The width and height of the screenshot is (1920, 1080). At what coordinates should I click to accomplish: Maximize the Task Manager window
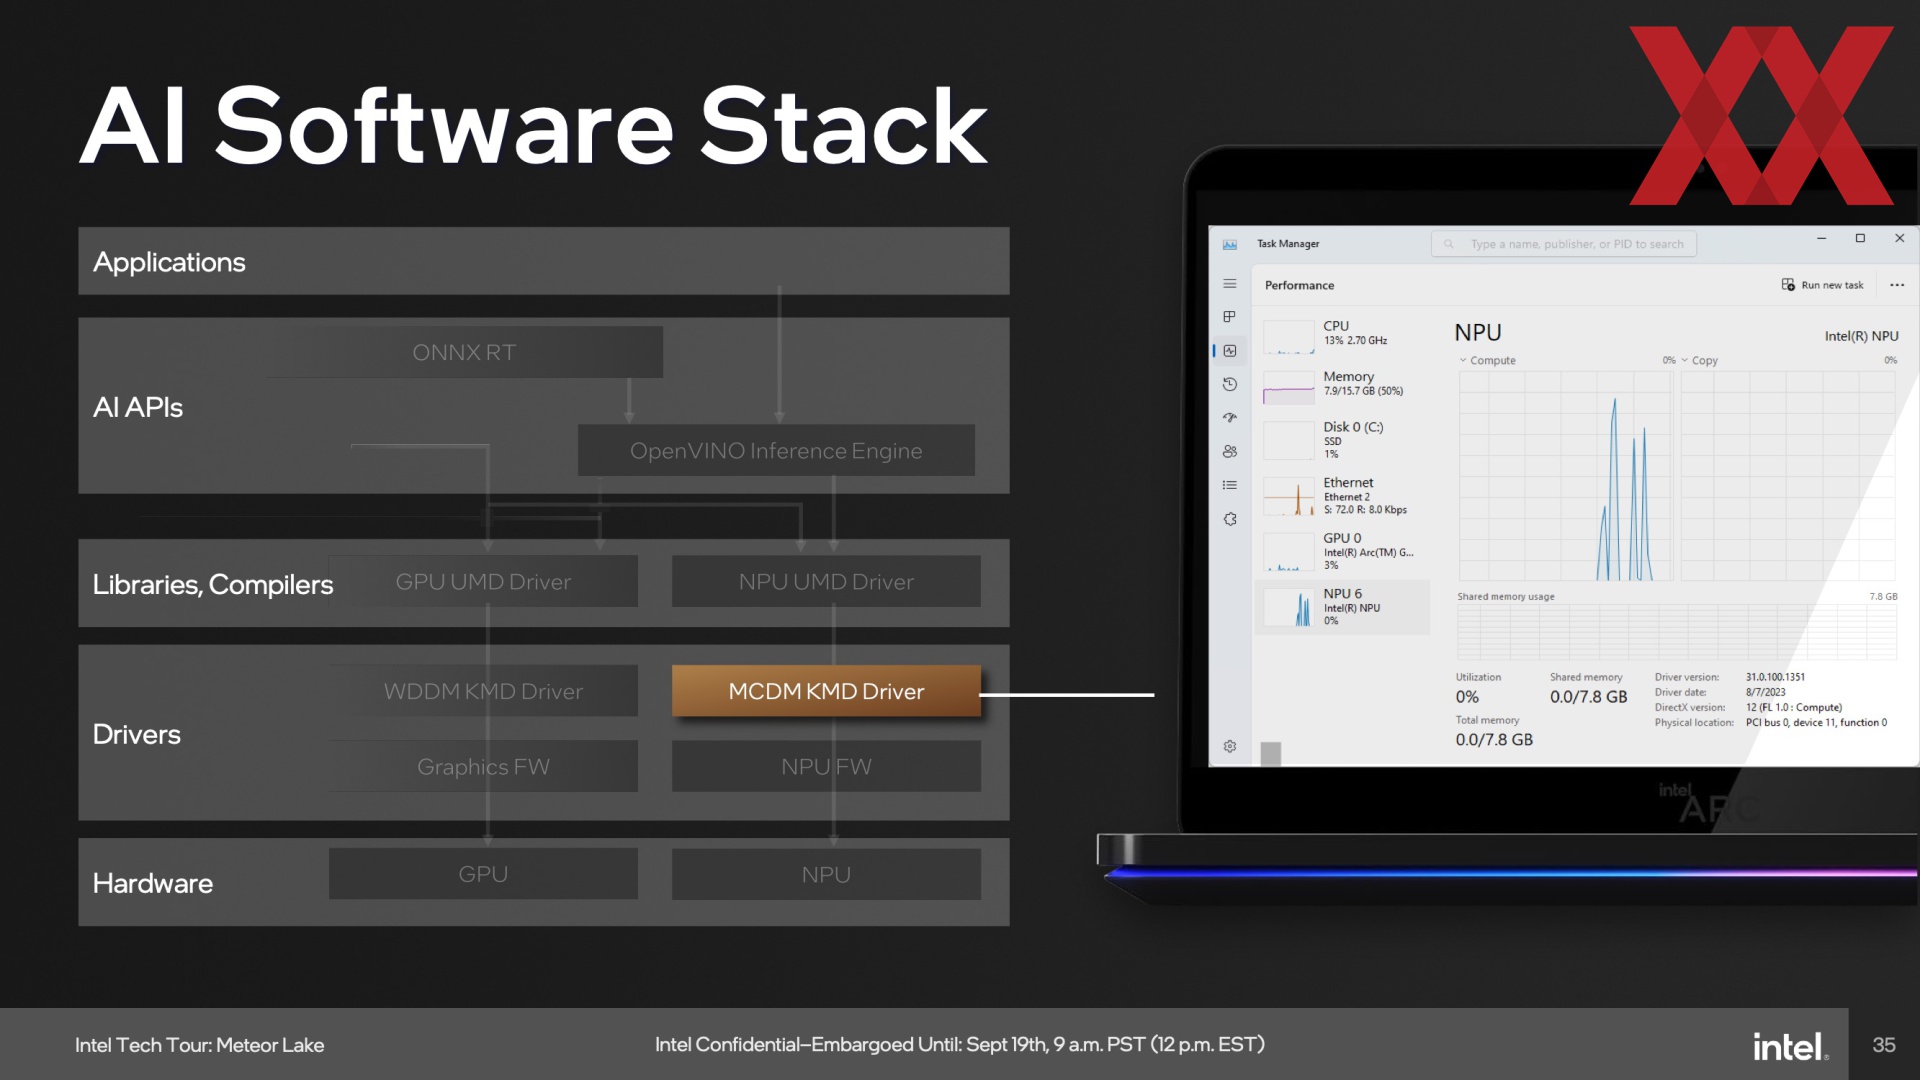click(x=1860, y=238)
